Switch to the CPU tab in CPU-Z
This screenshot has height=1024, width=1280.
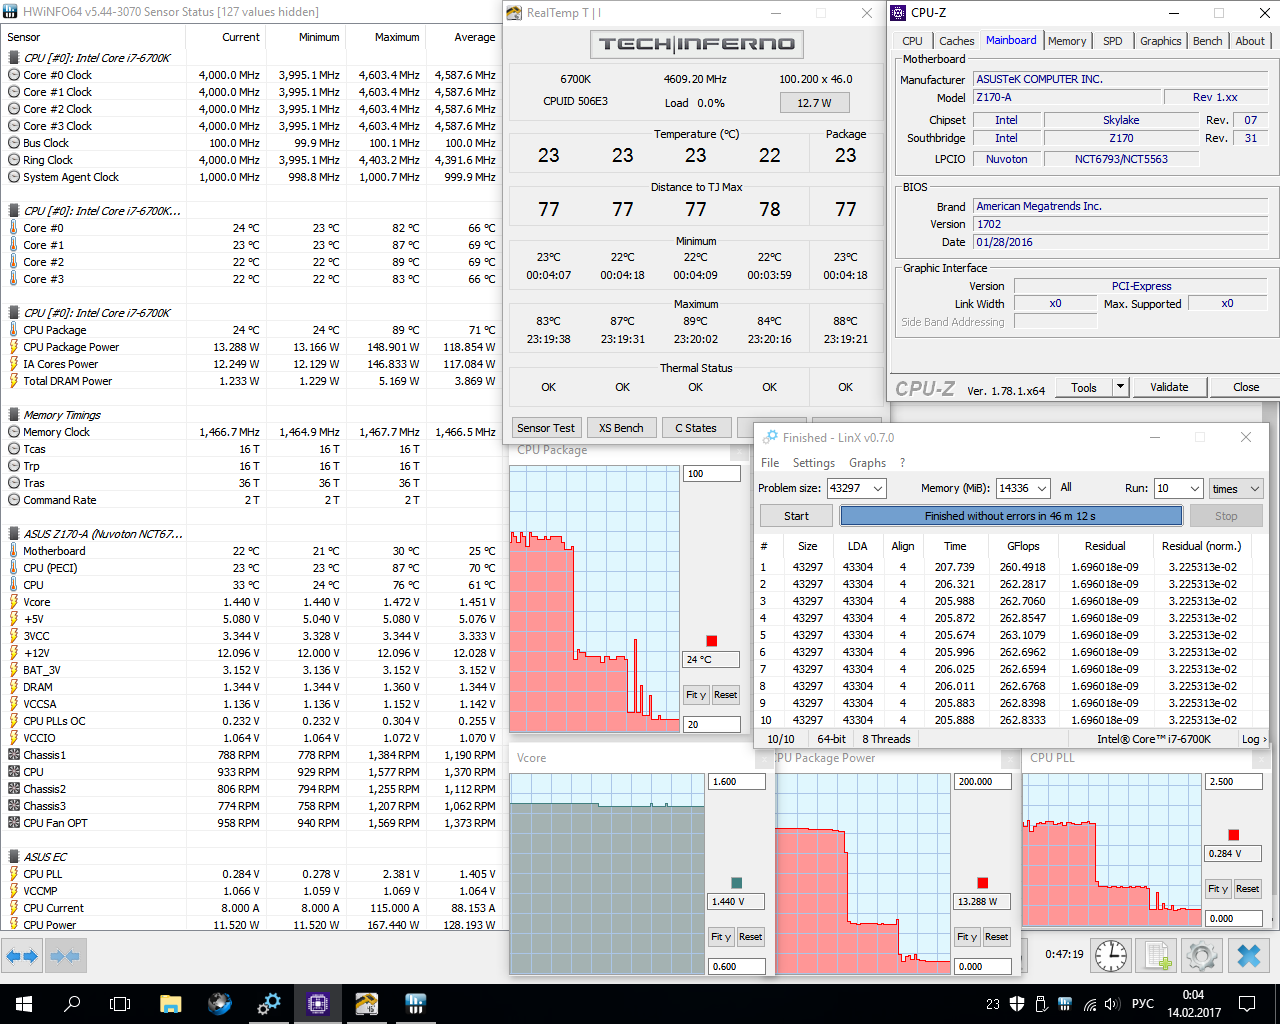912,41
